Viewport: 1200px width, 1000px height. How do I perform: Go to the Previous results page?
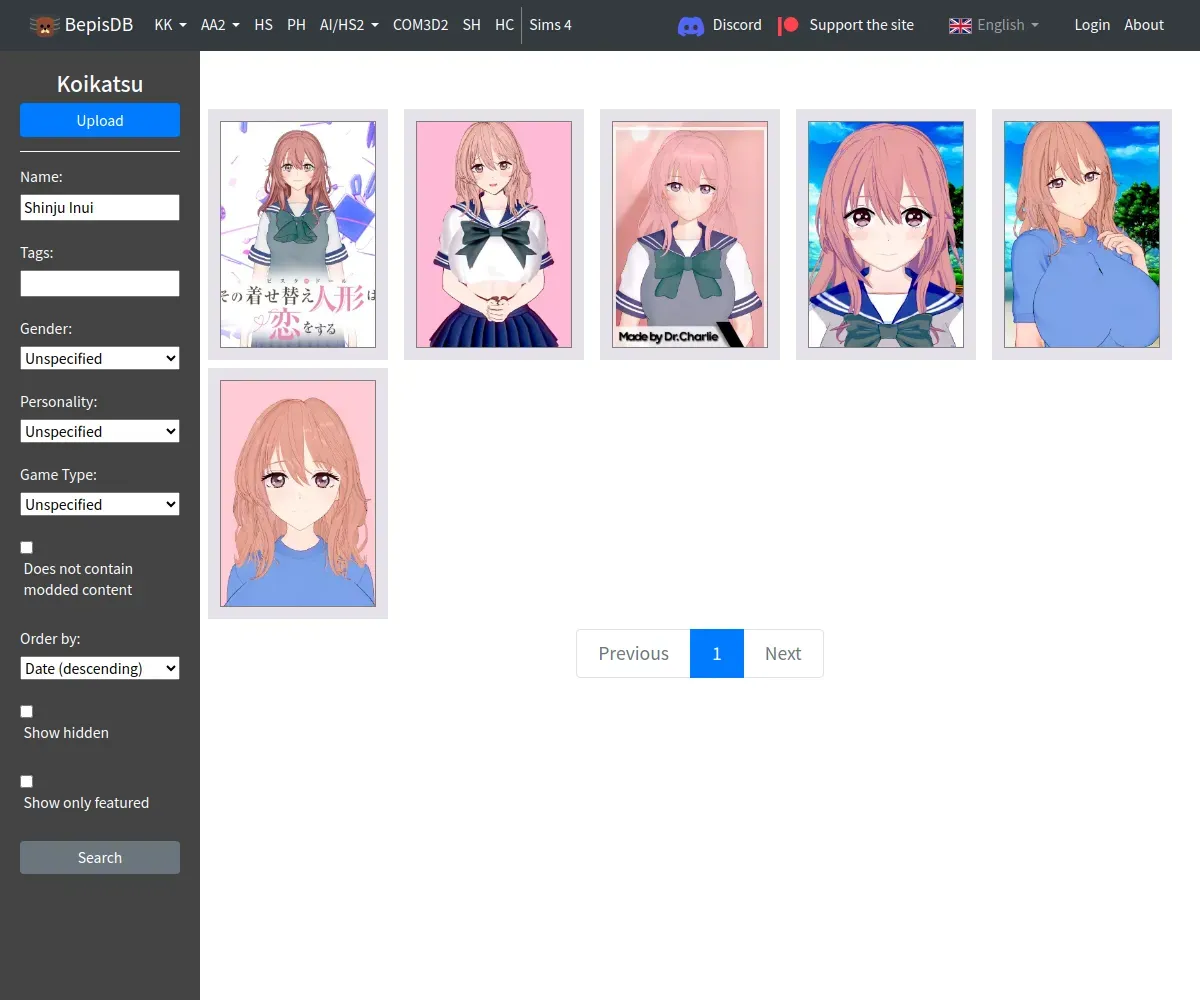pos(633,653)
